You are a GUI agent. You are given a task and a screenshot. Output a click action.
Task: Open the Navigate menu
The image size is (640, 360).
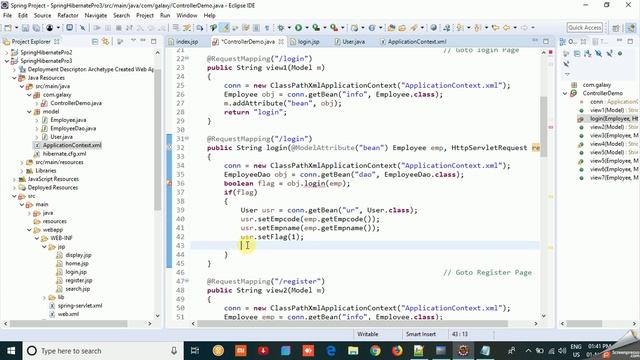[96, 16]
